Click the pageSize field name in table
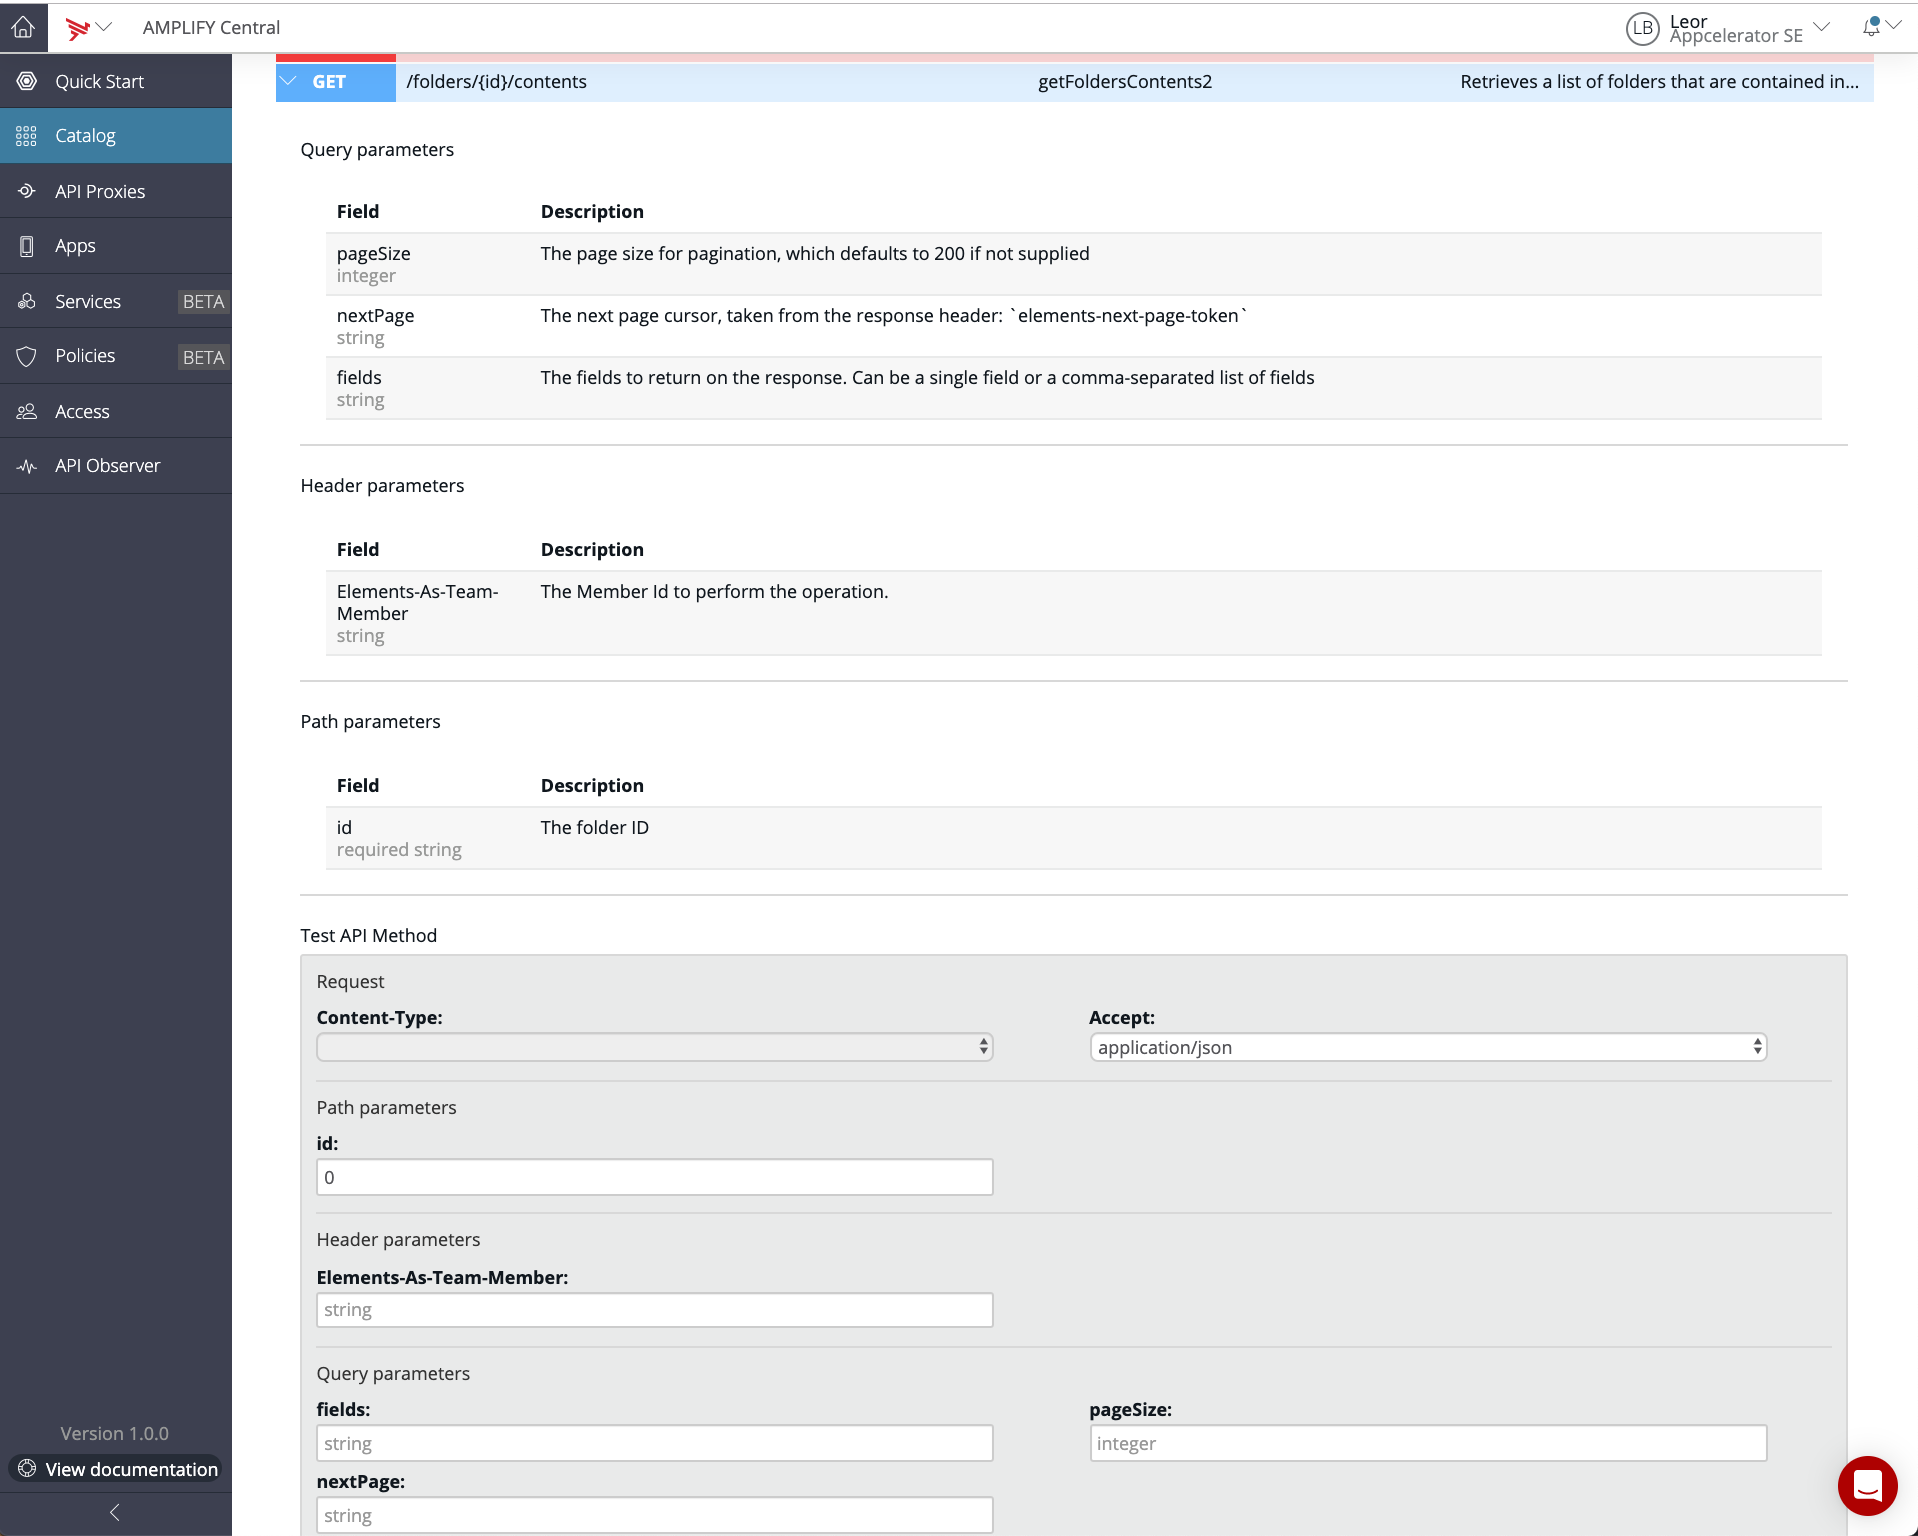Viewport: 1918px width, 1536px height. (x=374, y=254)
